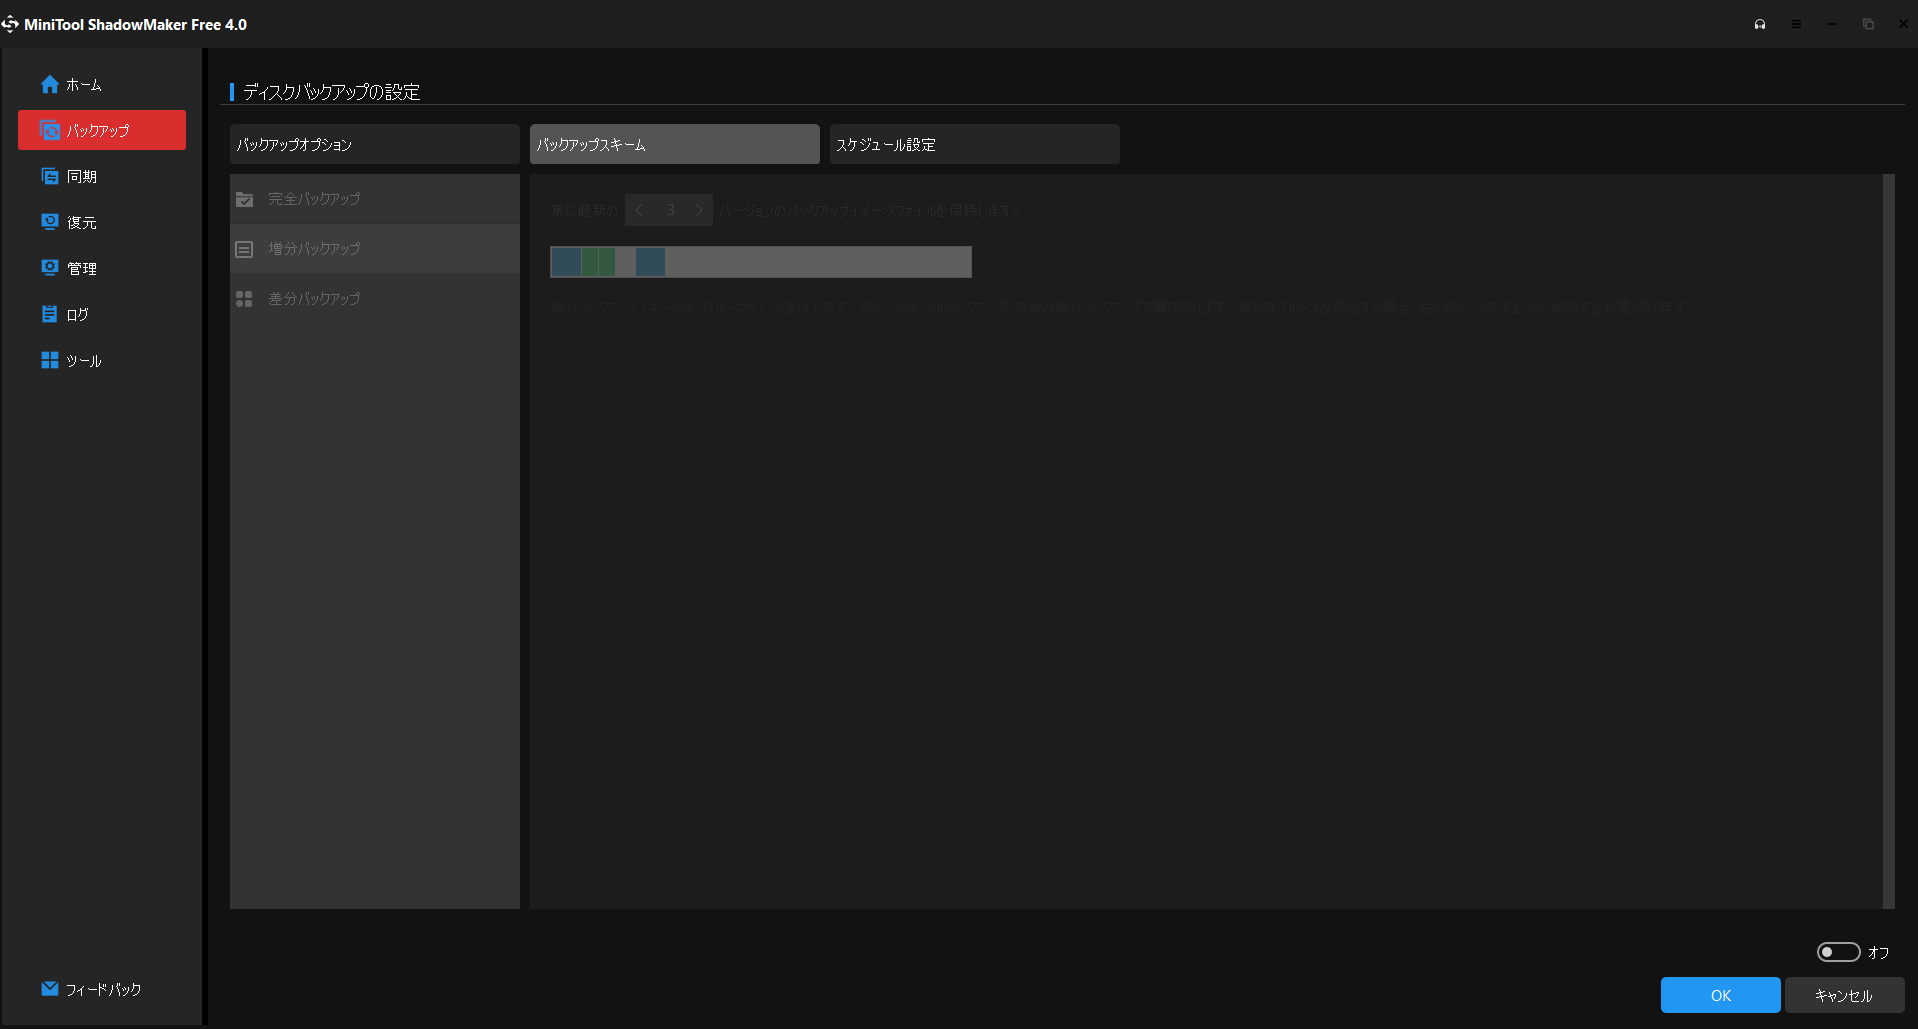
Task: Switch to スケジュール設定 tab
Action: click(974, 144)
